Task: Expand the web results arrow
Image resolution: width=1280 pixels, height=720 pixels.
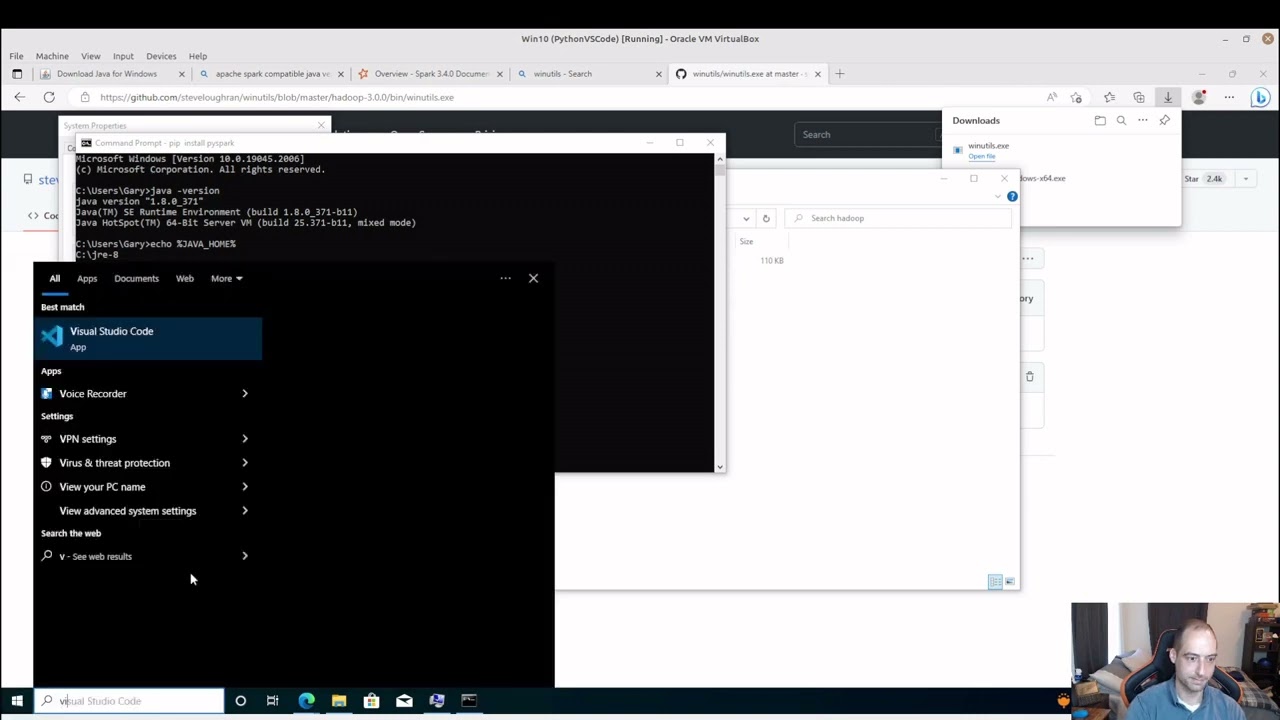Action: (245, 556)
